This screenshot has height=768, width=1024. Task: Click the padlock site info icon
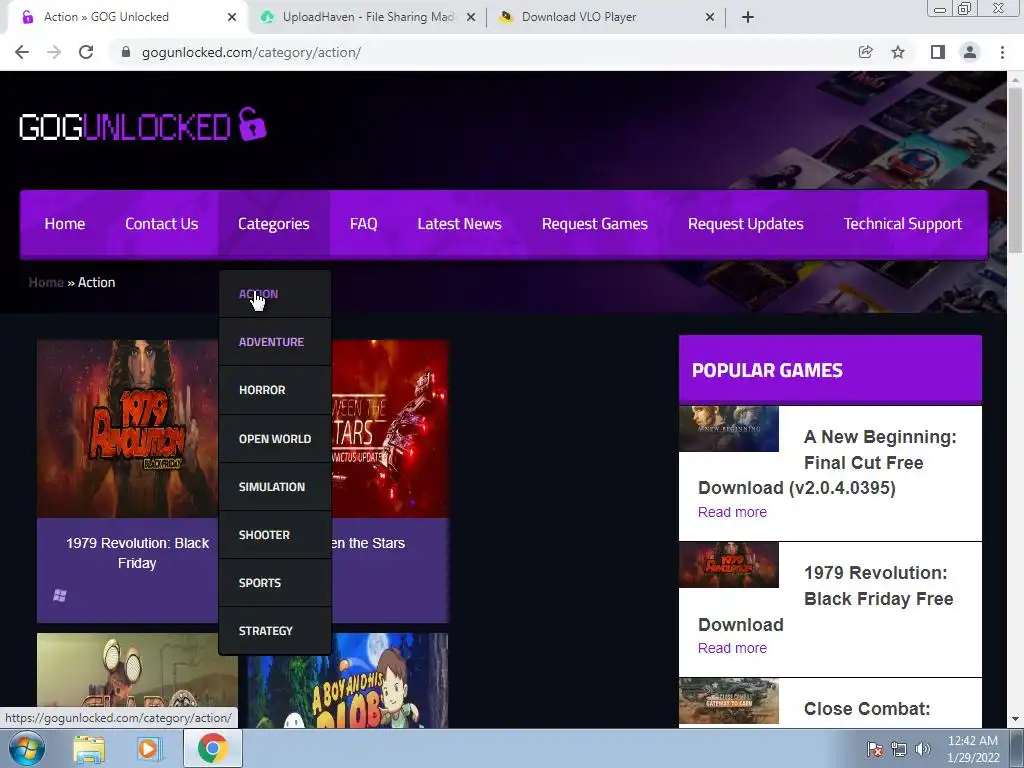click(126, 52)
